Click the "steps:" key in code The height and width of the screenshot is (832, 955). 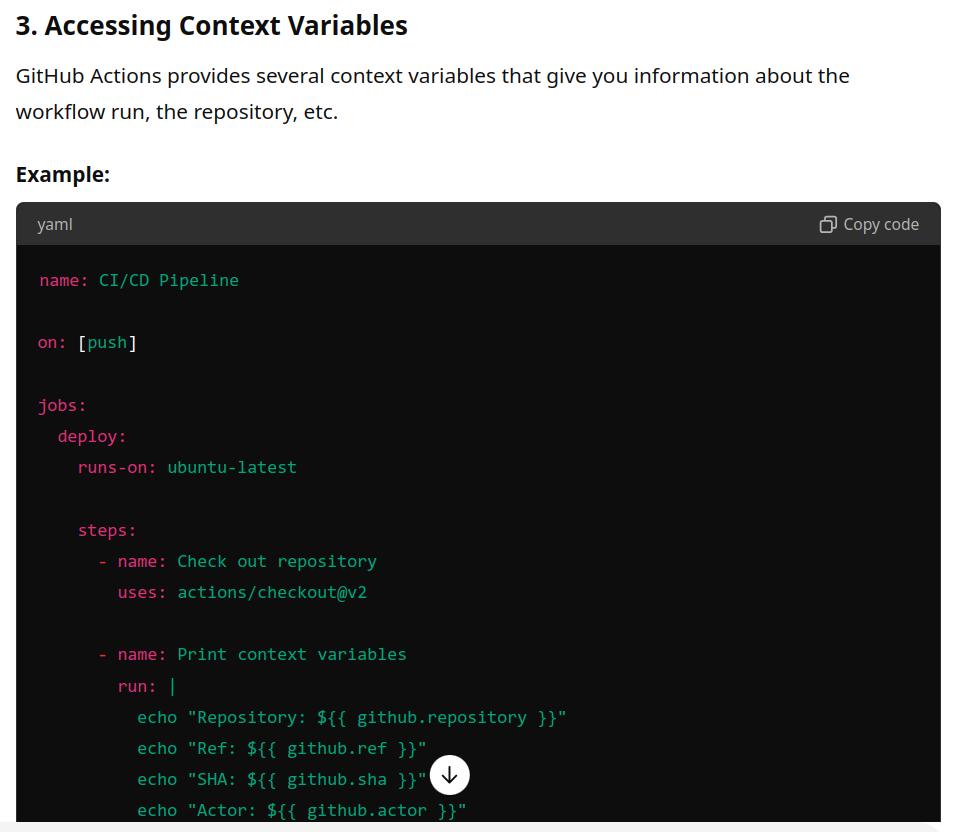pos(107,530)
